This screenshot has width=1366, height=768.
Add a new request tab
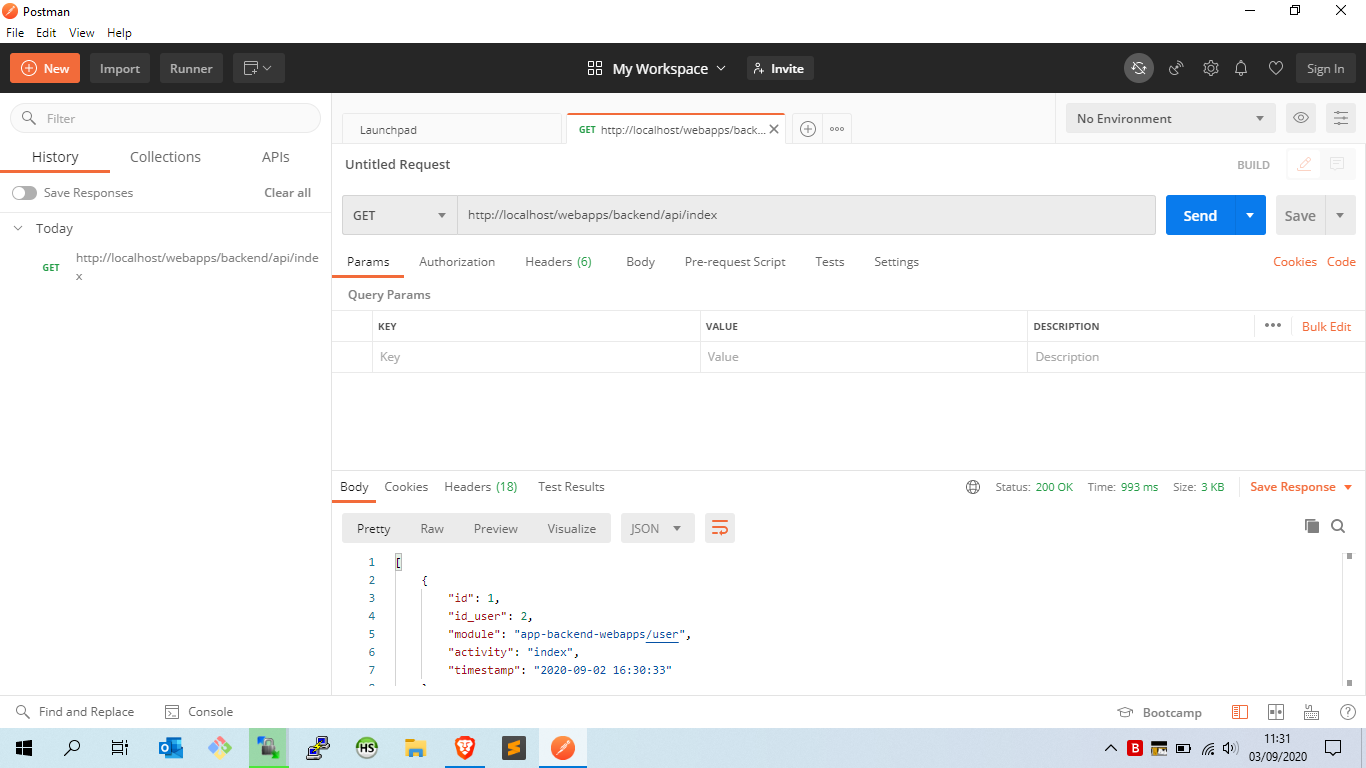pyautogui.click(x=808, y=129)
